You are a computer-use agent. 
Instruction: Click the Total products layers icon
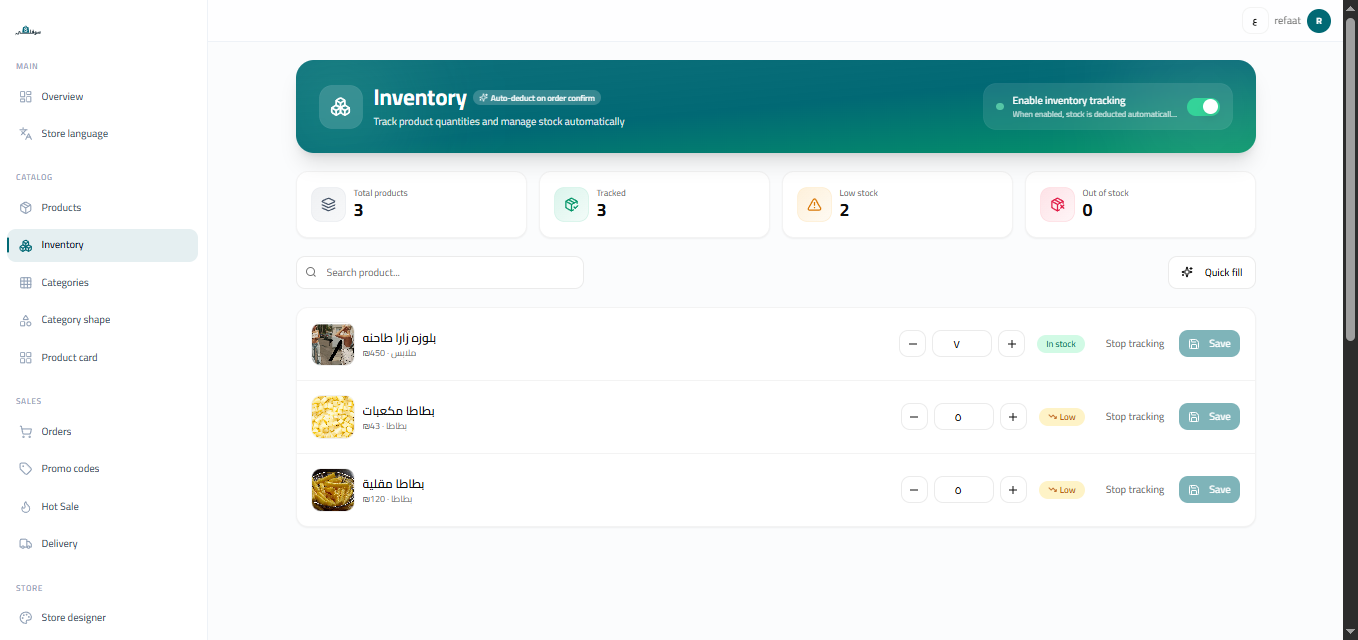coord(328,205)
